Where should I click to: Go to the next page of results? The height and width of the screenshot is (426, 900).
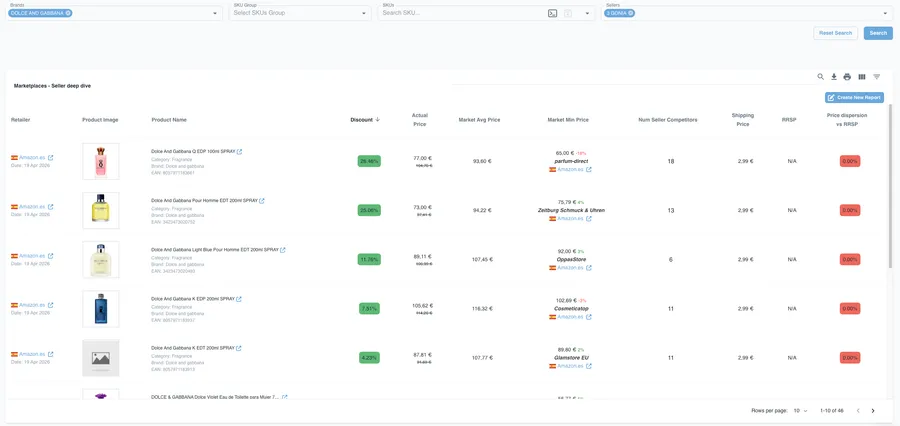coord(873,410)
